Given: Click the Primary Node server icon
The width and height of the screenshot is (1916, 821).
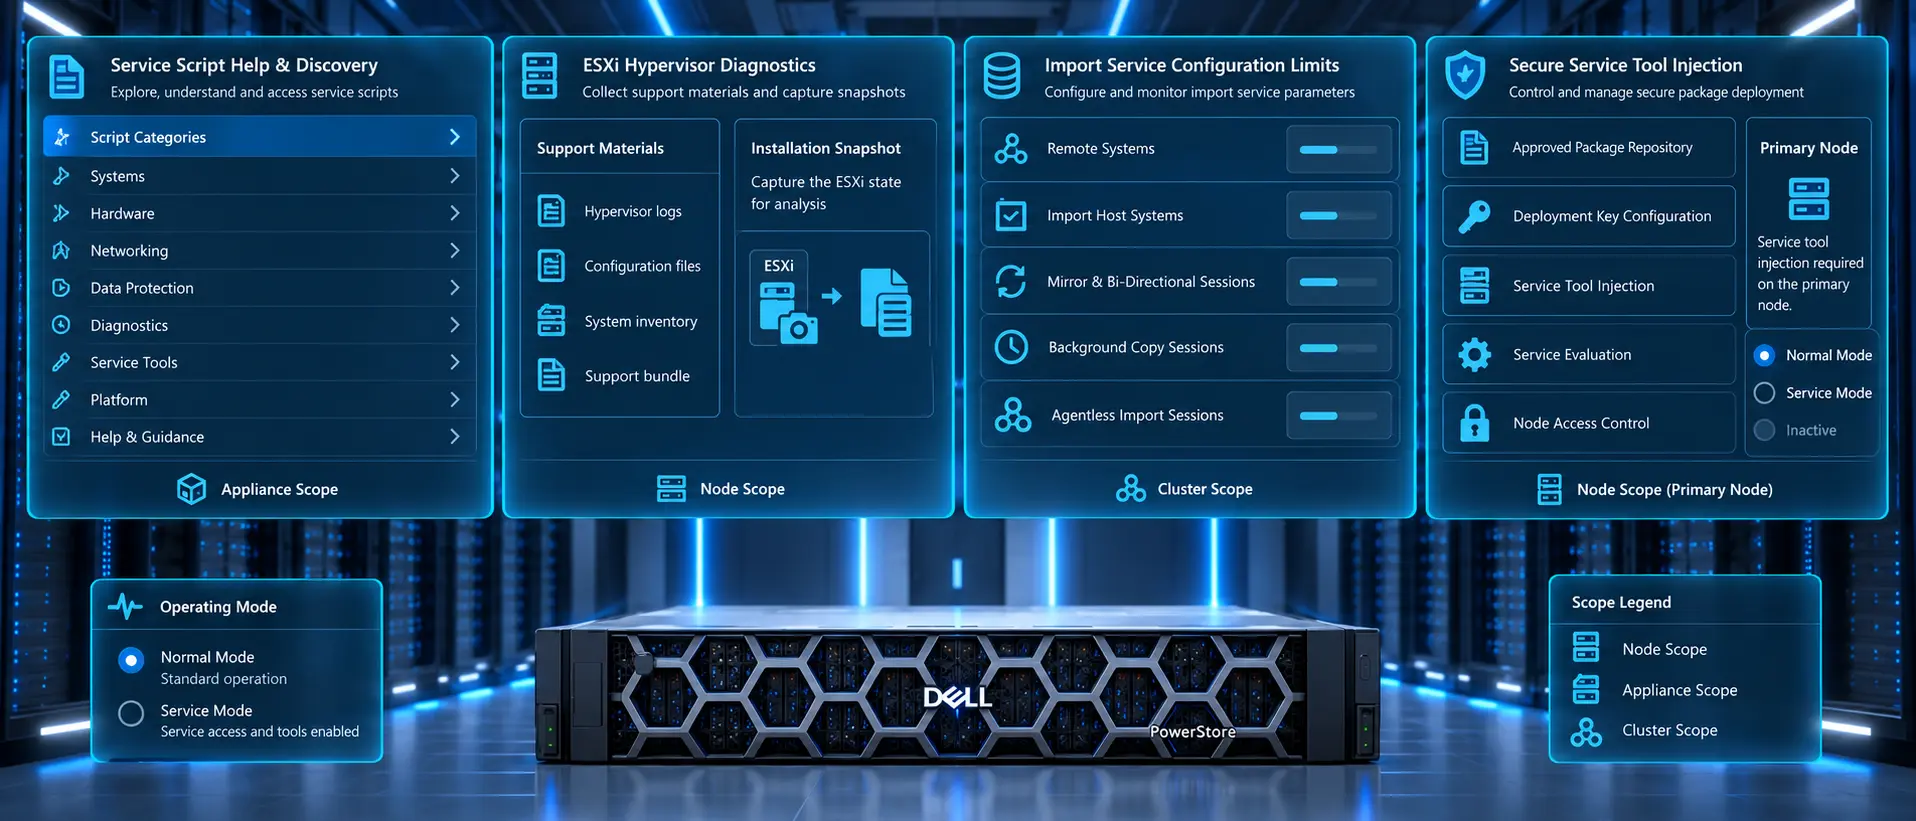Looking at the screenshot, I should (1808, 199).
